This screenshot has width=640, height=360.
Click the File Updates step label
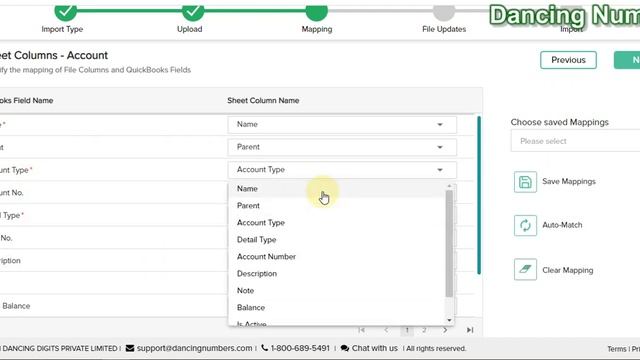pos(444,29)
